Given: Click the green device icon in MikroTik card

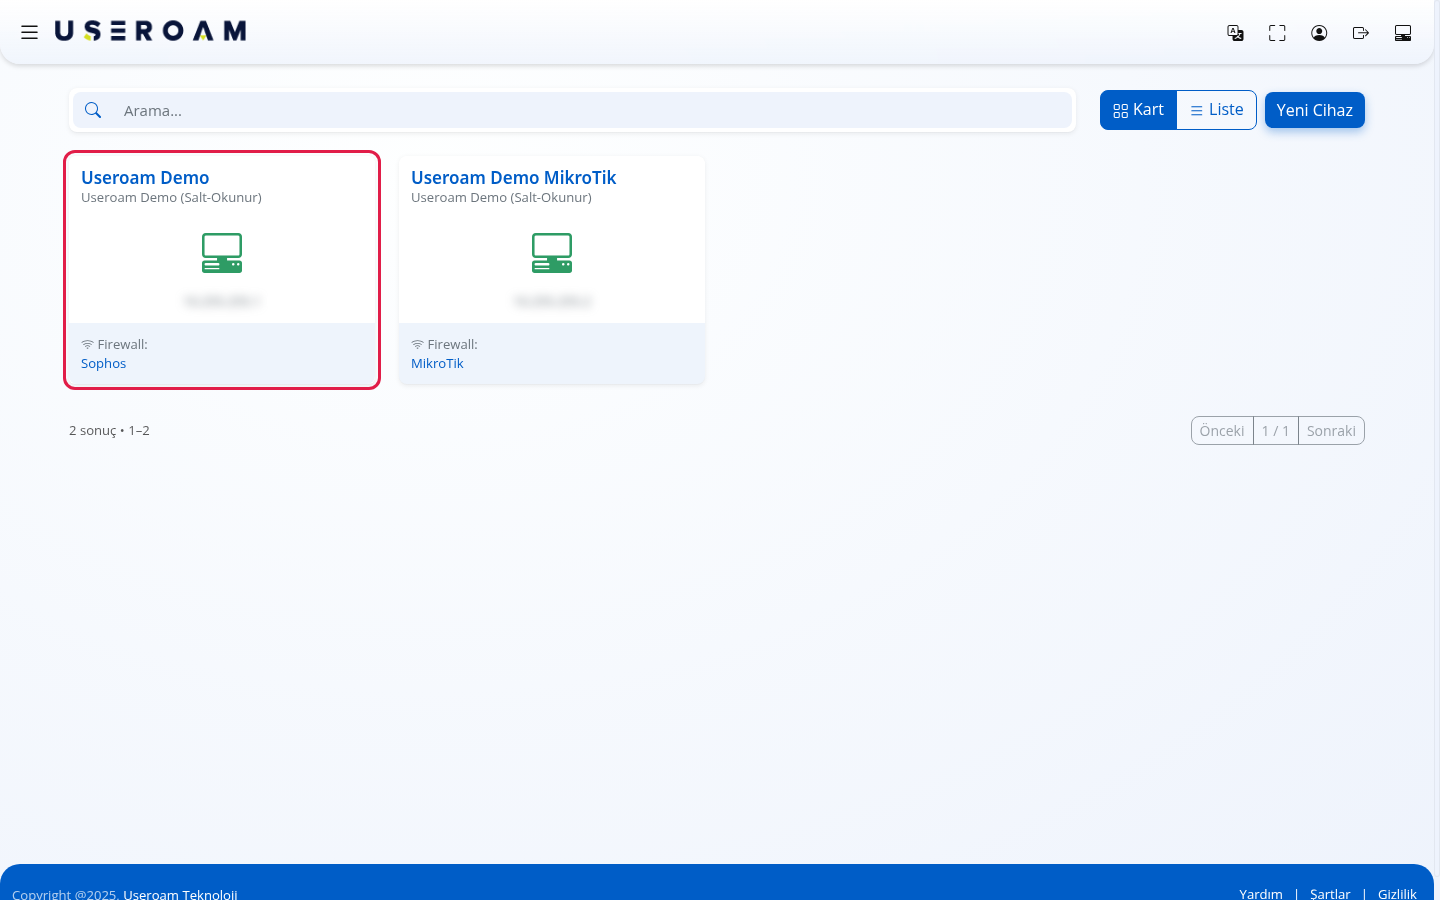Looking at the screenshot, I should (x=552, y=253).
